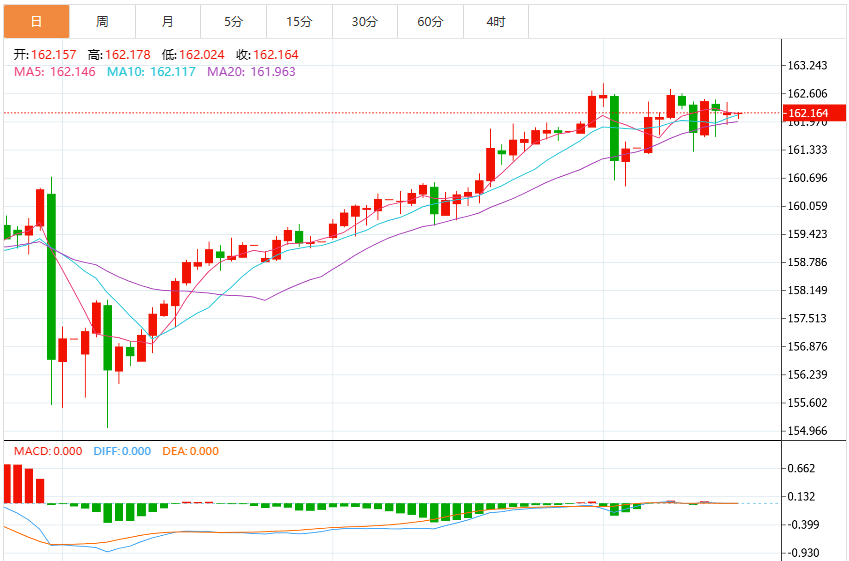Screen dimensions: 849x561
Task: Switch to the 4时 chart interval
Action: point(496,22)
